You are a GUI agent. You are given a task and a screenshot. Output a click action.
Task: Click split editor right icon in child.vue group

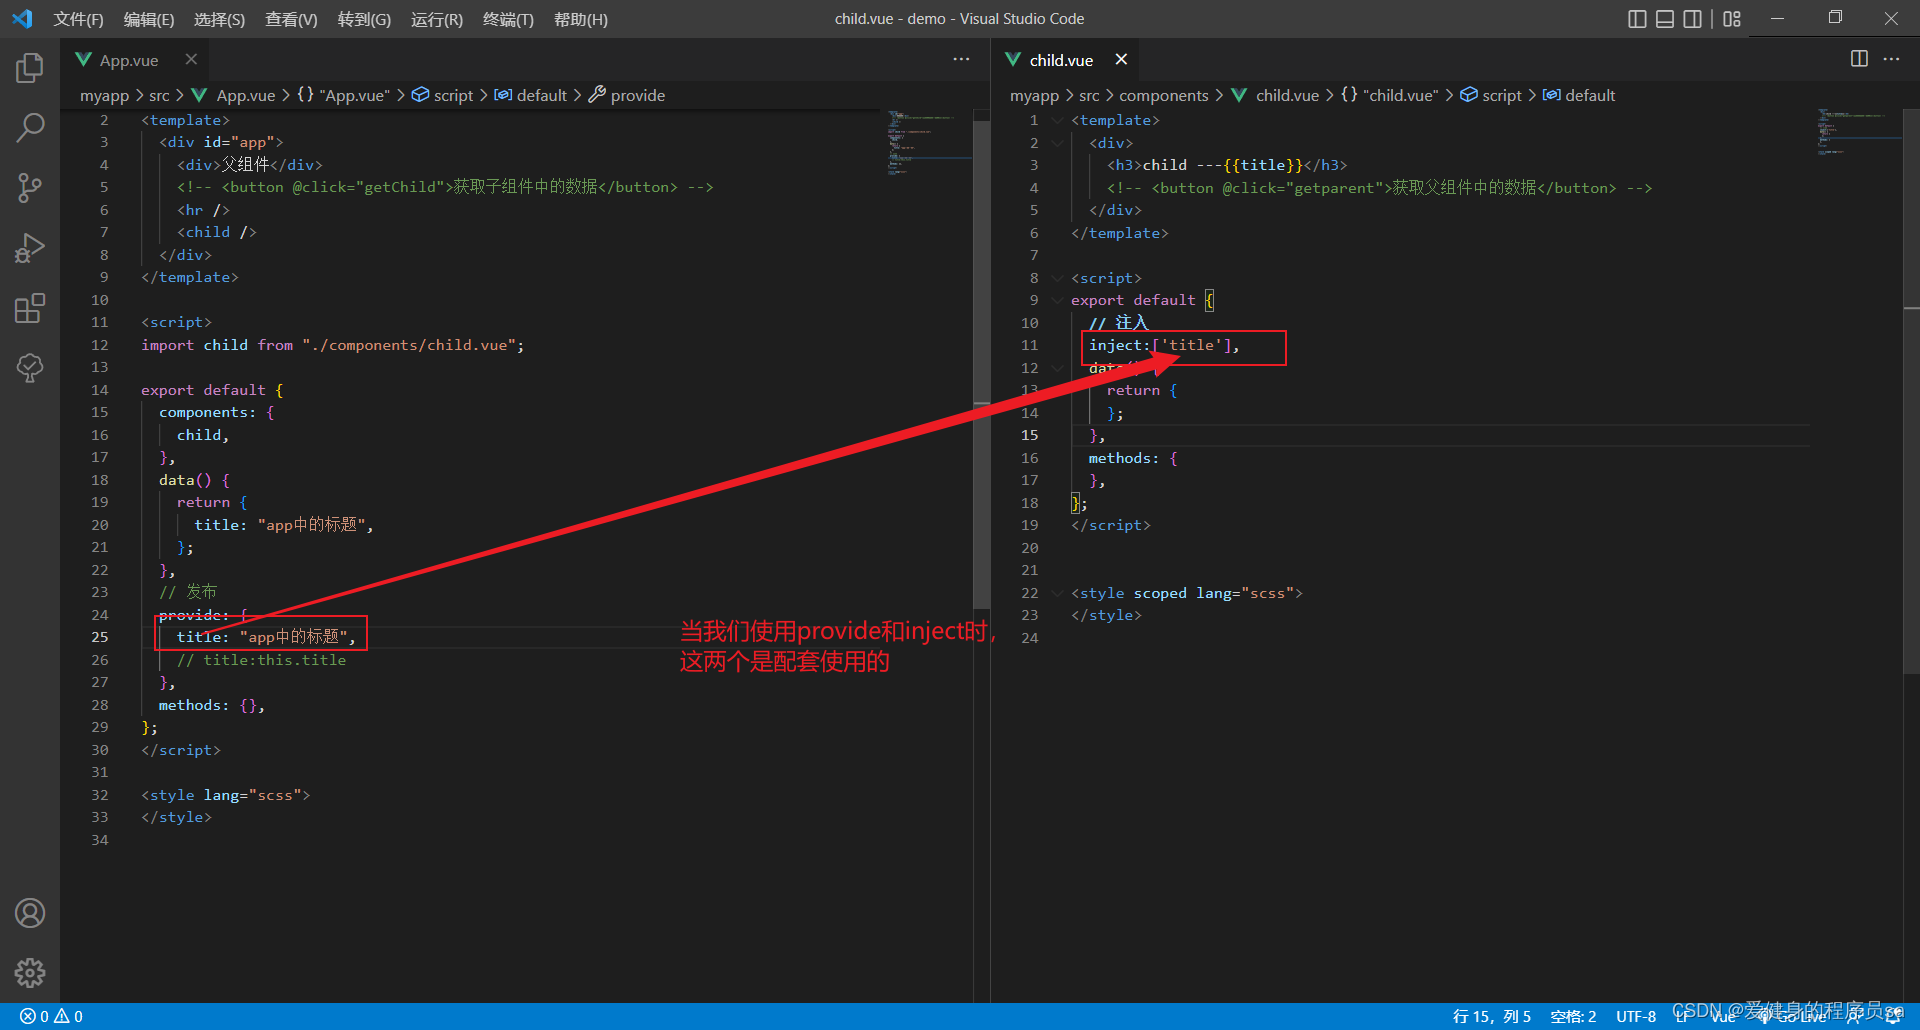point(1859,59)
